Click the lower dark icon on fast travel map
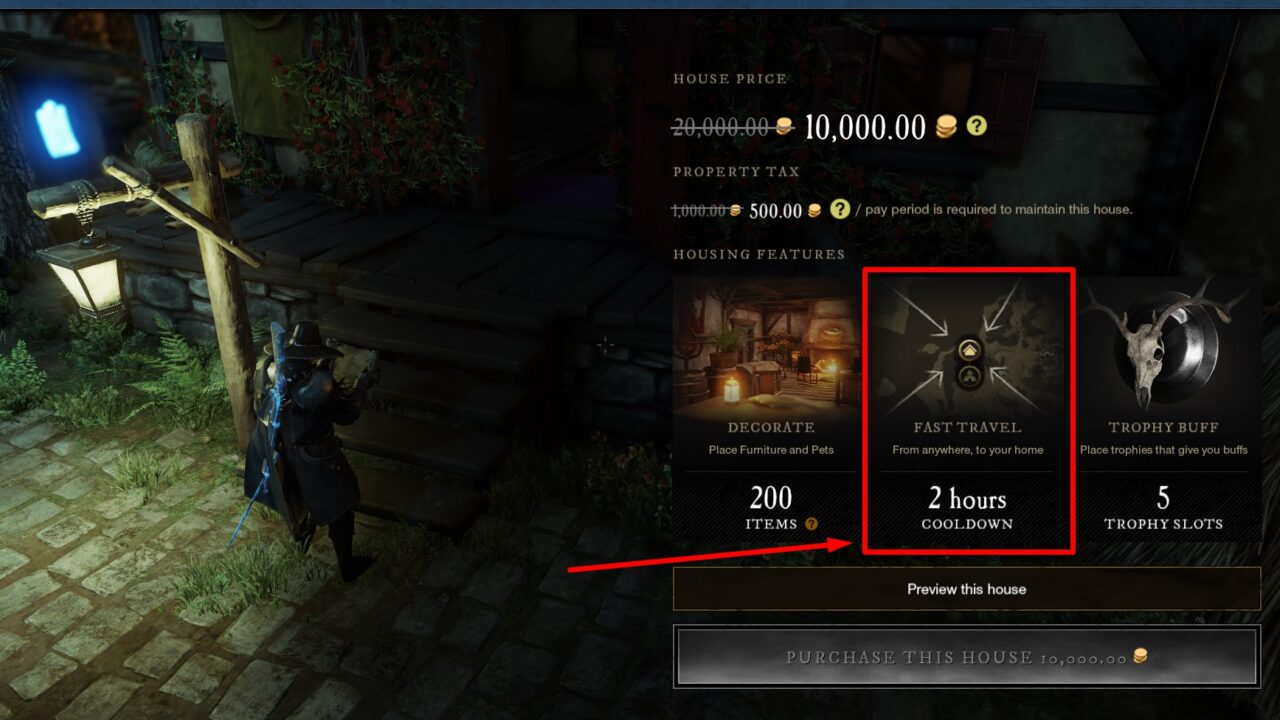 coord(969,377)
